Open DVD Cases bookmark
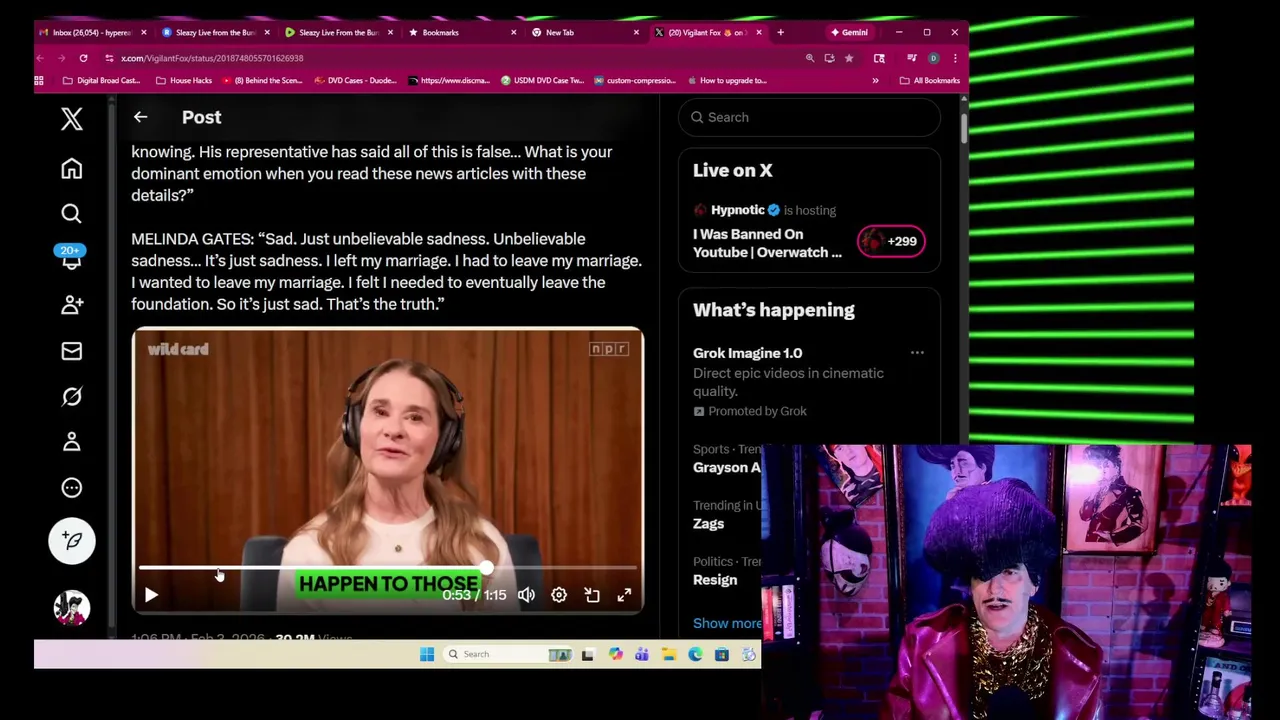This screenshot has height=720, width=1280. click(x=355, y=80)
